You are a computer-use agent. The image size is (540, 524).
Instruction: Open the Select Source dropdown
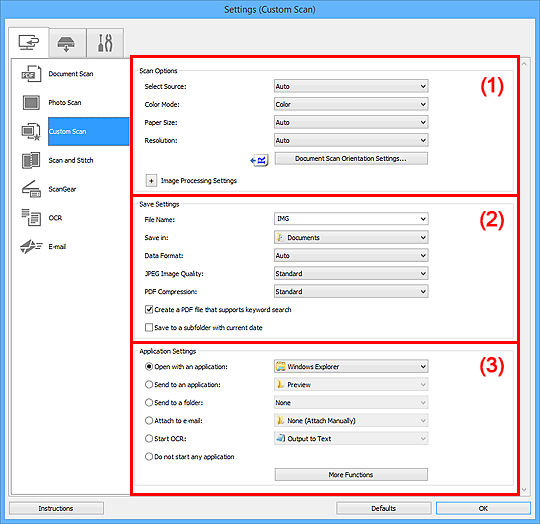coord(351,86)
